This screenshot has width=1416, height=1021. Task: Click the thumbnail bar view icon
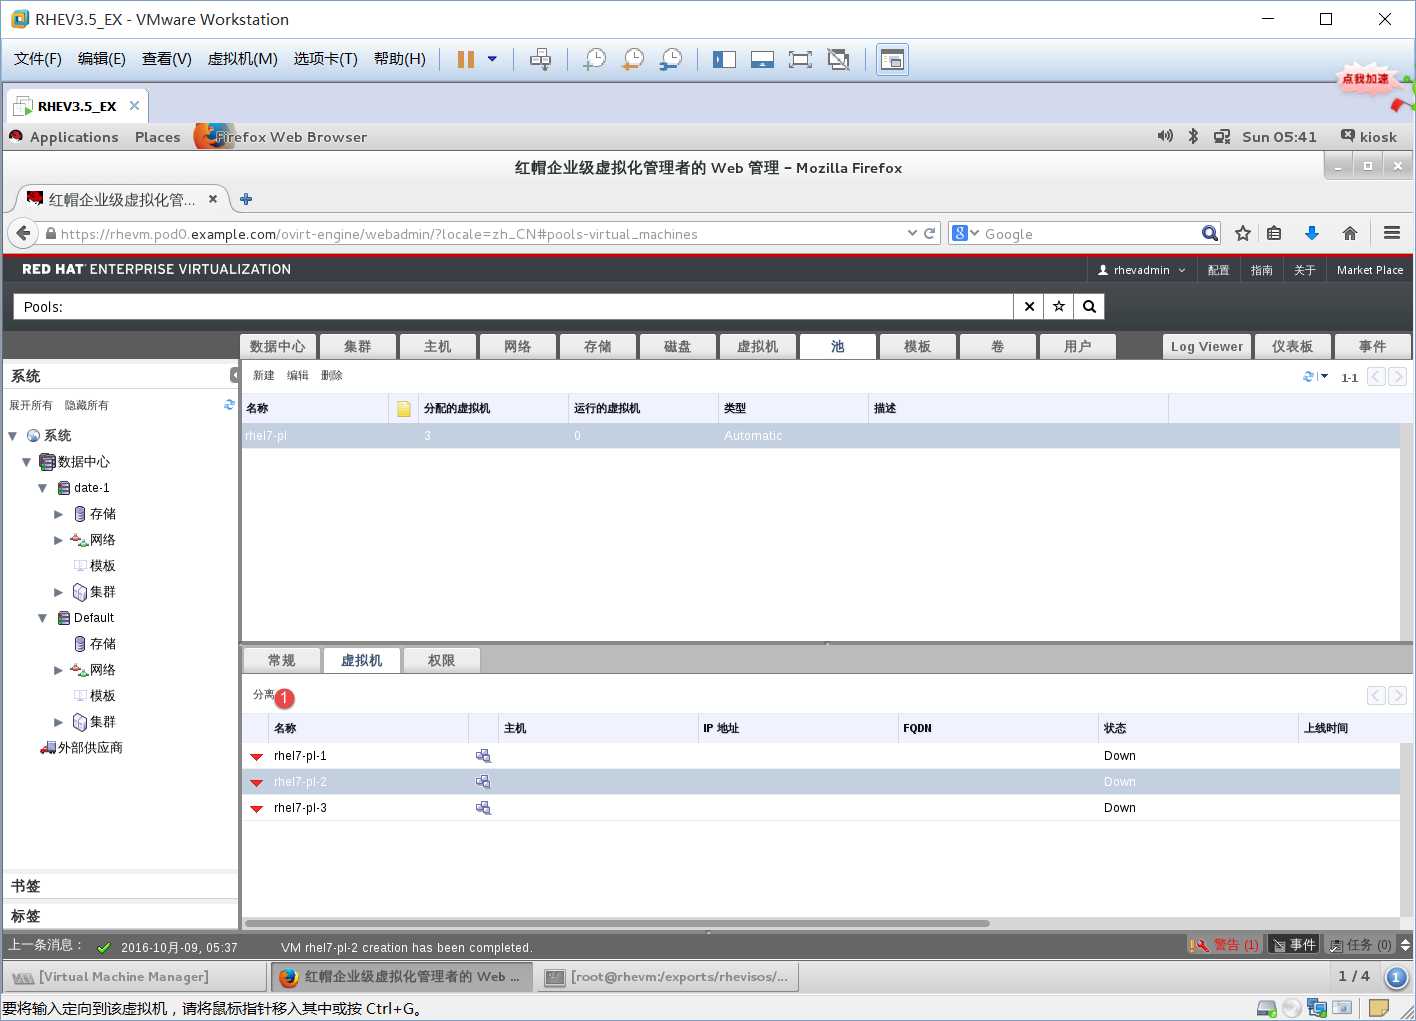tap(762, 60)
